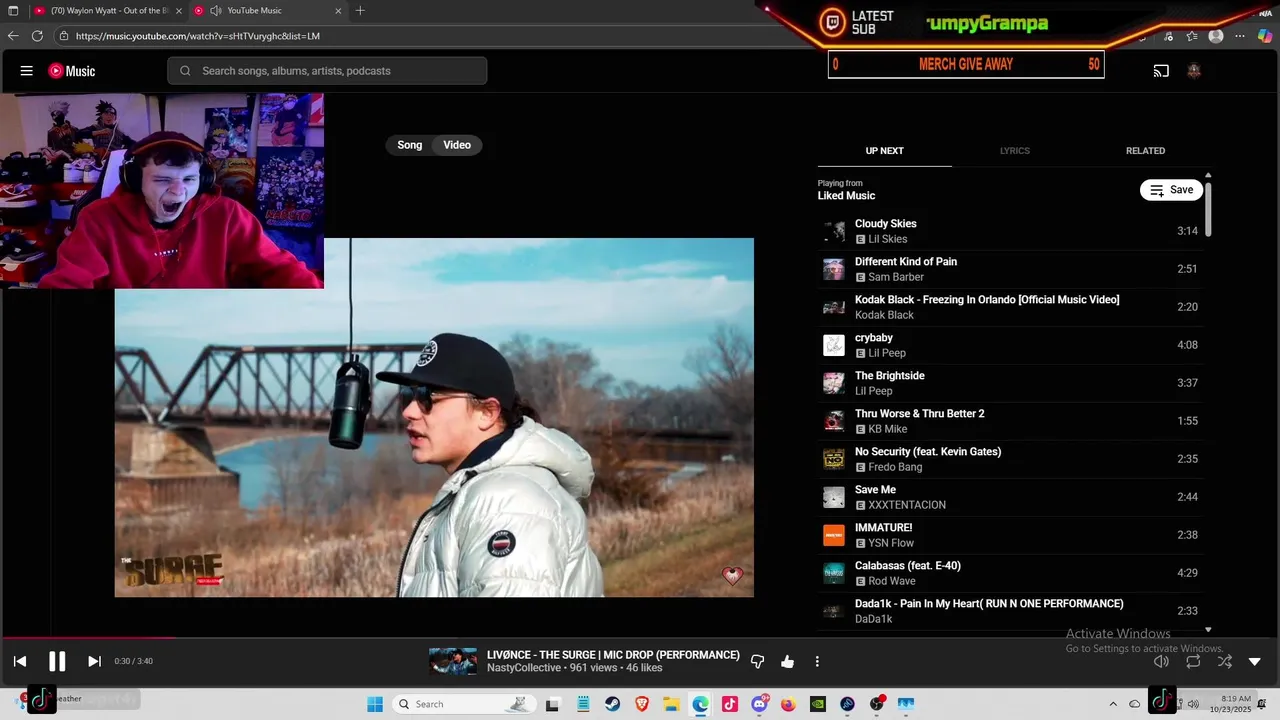This screenshot has width=1280, height=720.
Task: Adjust the volume speaker icon
Action: tap(1161, 661)
